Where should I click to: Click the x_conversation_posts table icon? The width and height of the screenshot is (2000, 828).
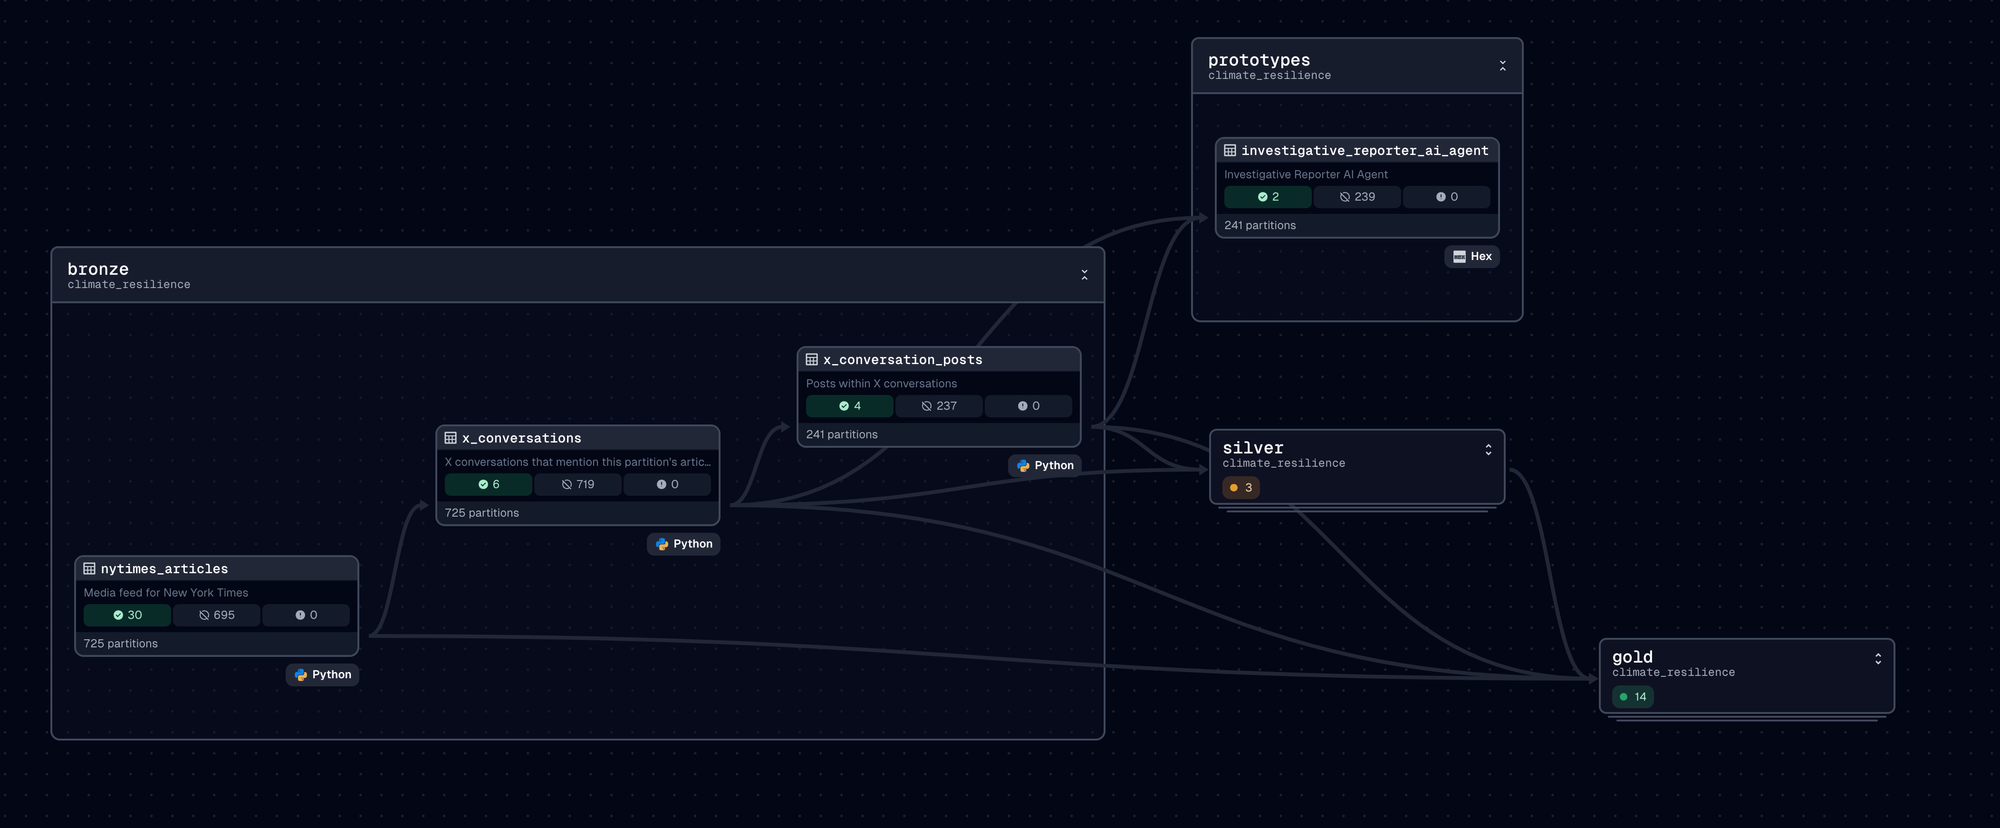click(812, 360)
